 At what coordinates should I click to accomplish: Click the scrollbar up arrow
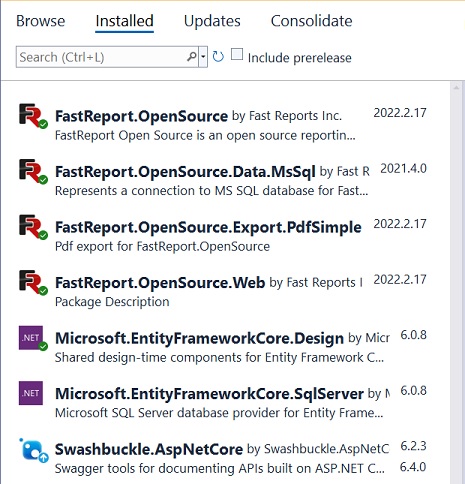click(x=456, y=88)
